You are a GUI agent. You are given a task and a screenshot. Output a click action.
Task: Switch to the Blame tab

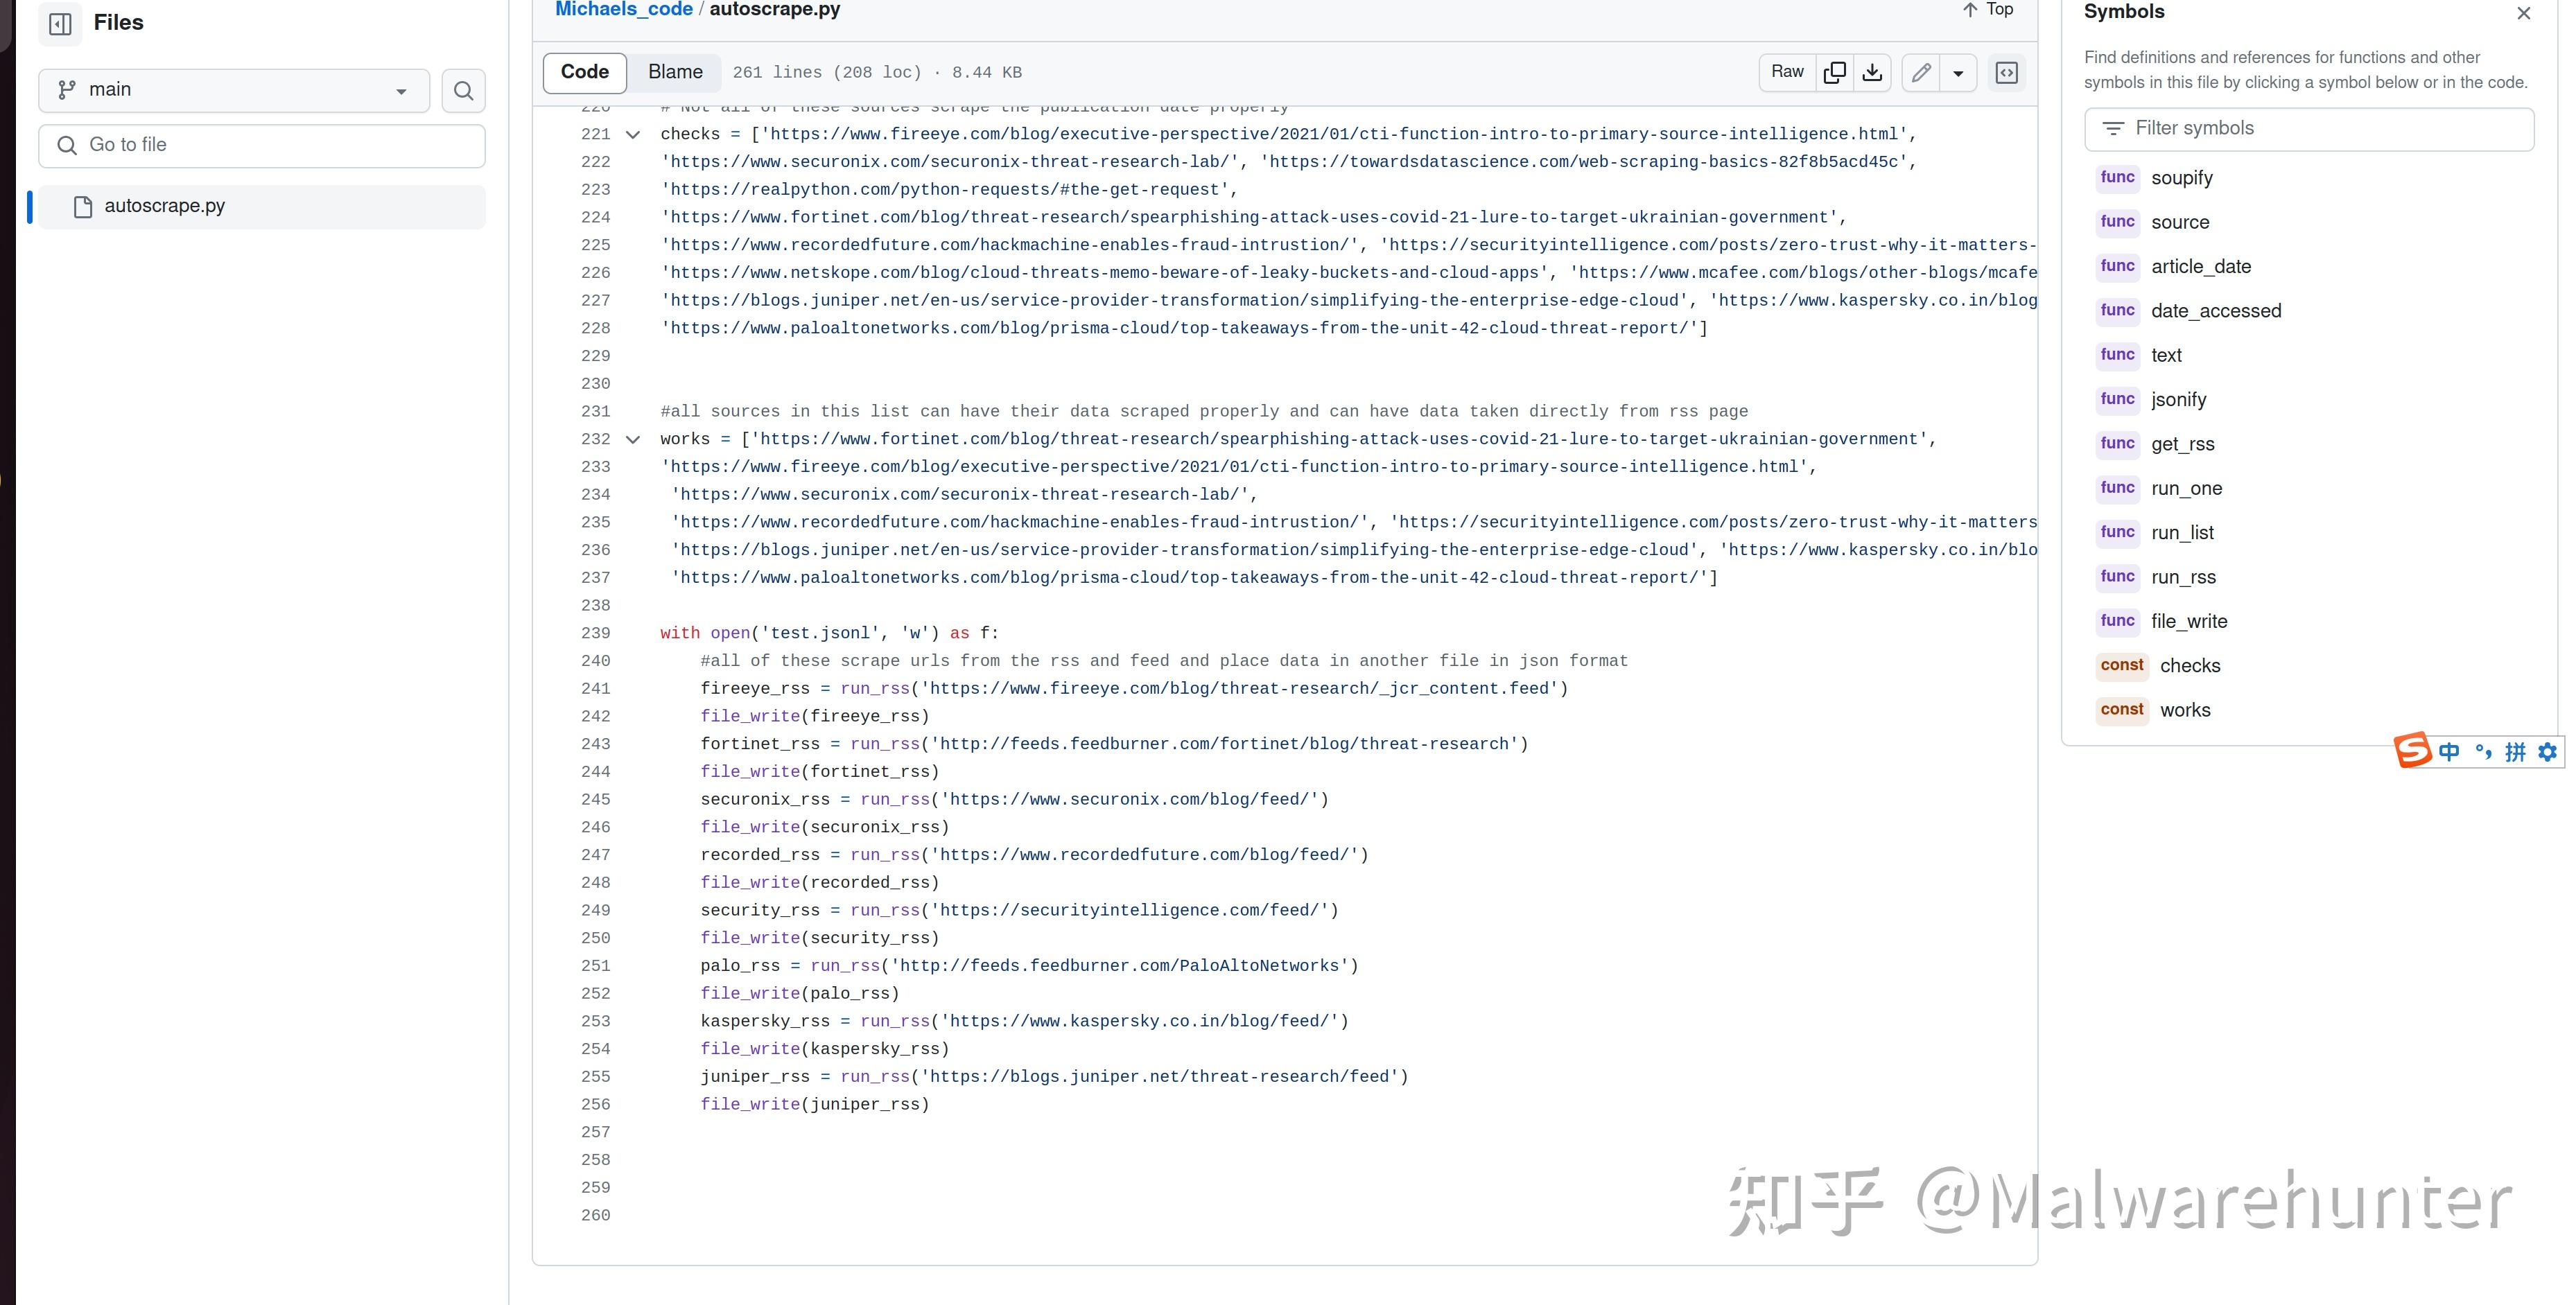click(x=674, y=72)
